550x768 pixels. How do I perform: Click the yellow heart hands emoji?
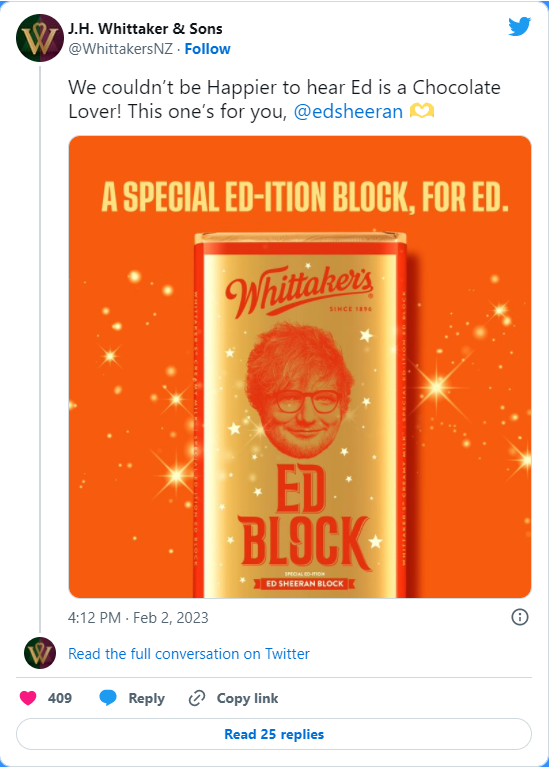point(422,112)
